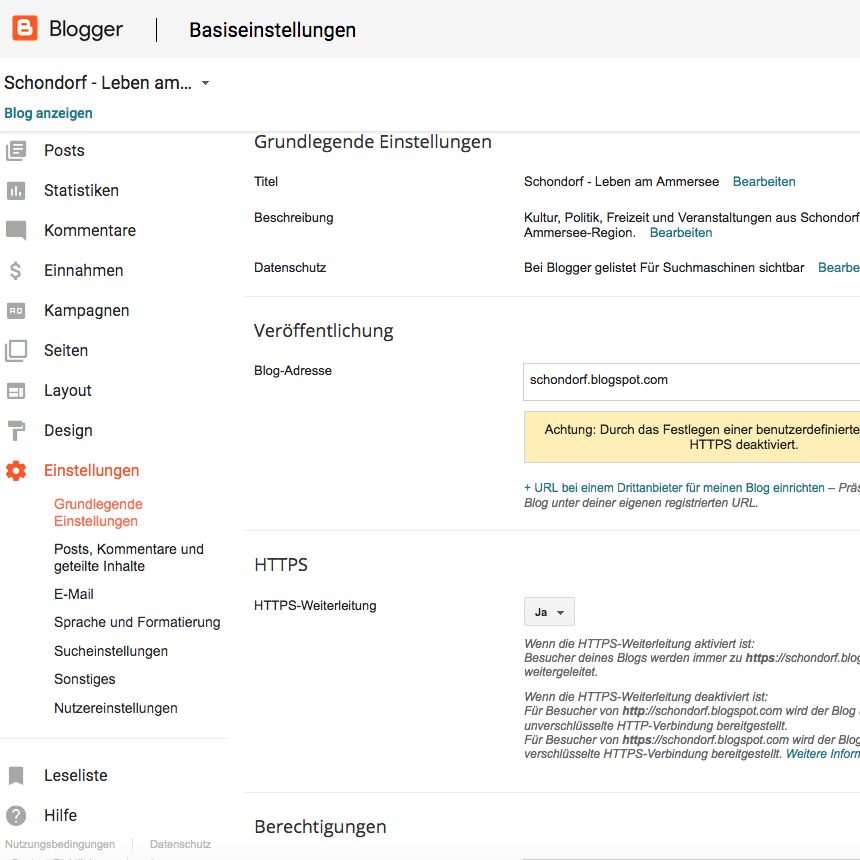
Task: Click the Blogger logo icon
Action: (25, 29)
